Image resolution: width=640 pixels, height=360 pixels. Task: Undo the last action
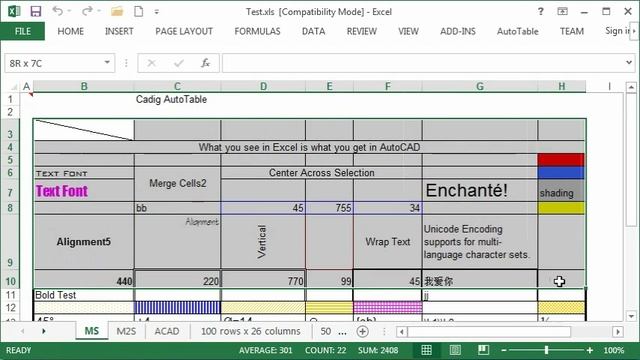click(x=58, y=11)
